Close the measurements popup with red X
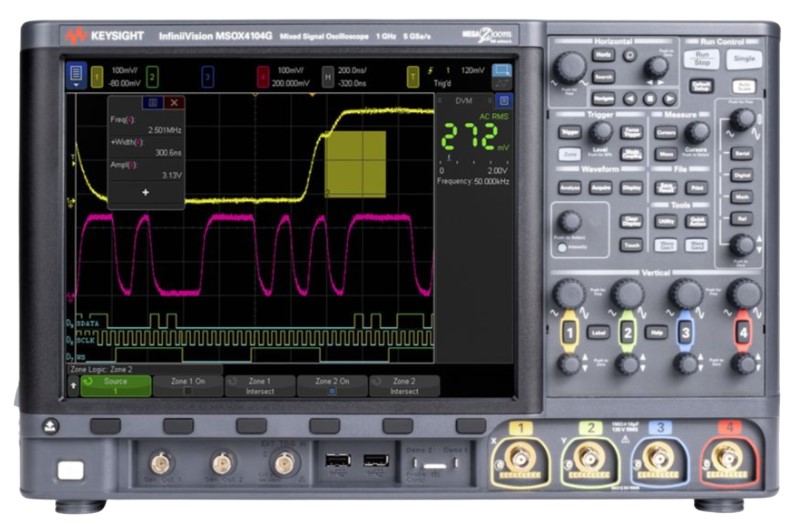 175,102
